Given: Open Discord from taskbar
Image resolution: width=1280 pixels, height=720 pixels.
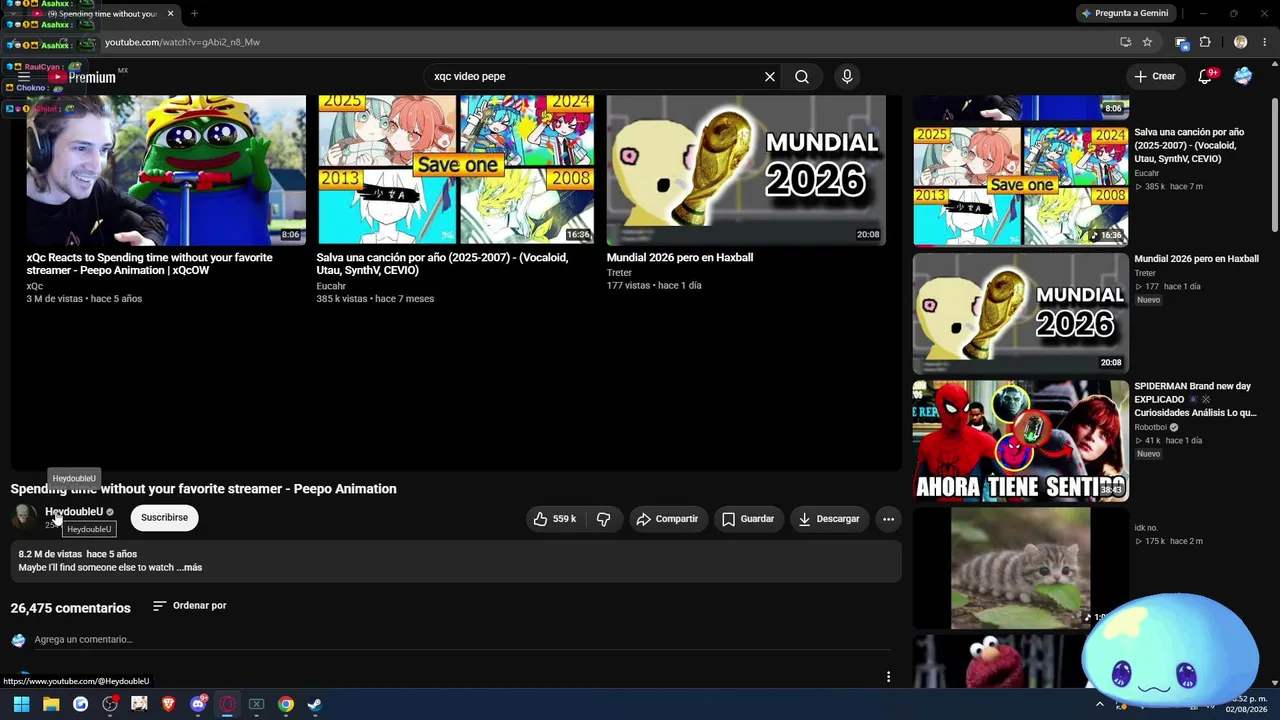Looking at the screenshot, I should 198,704.
